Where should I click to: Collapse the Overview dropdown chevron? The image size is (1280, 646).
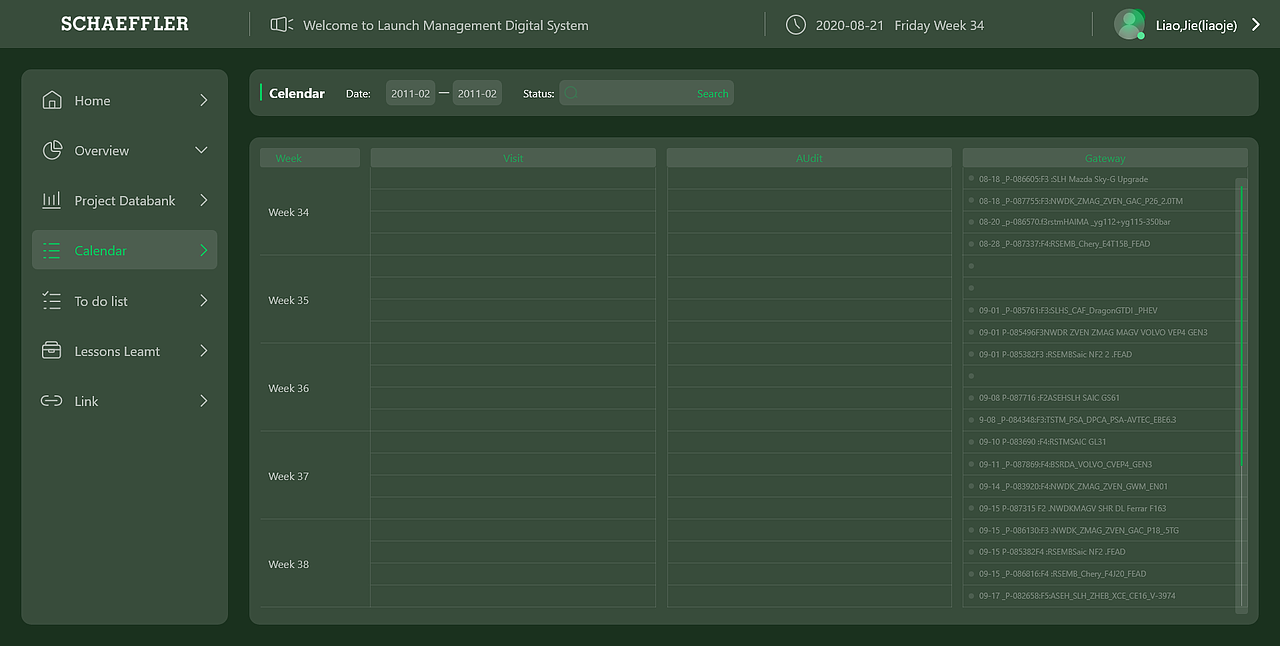pyautogui.click(x=201, y=150)
